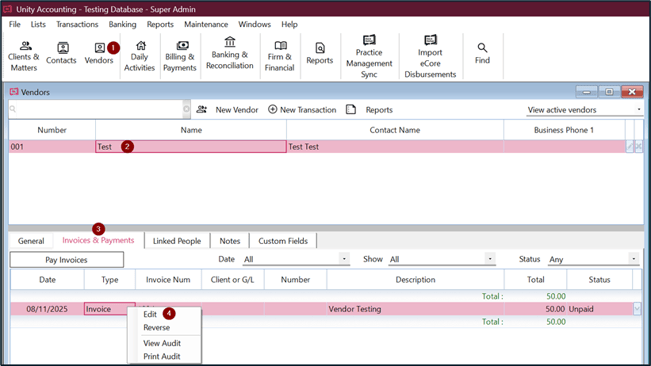Click the New Transaction button label
Screen dimensions: 651x366
308,110
